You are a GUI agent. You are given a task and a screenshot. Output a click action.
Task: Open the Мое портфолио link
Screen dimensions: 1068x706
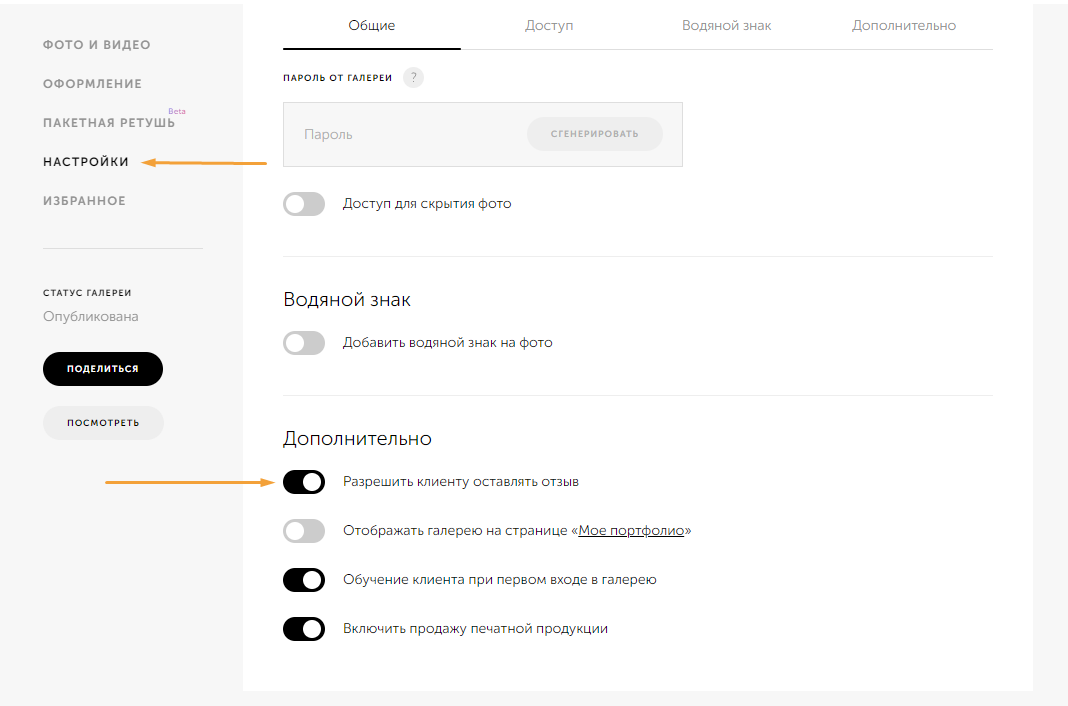(x=631, y=531)
